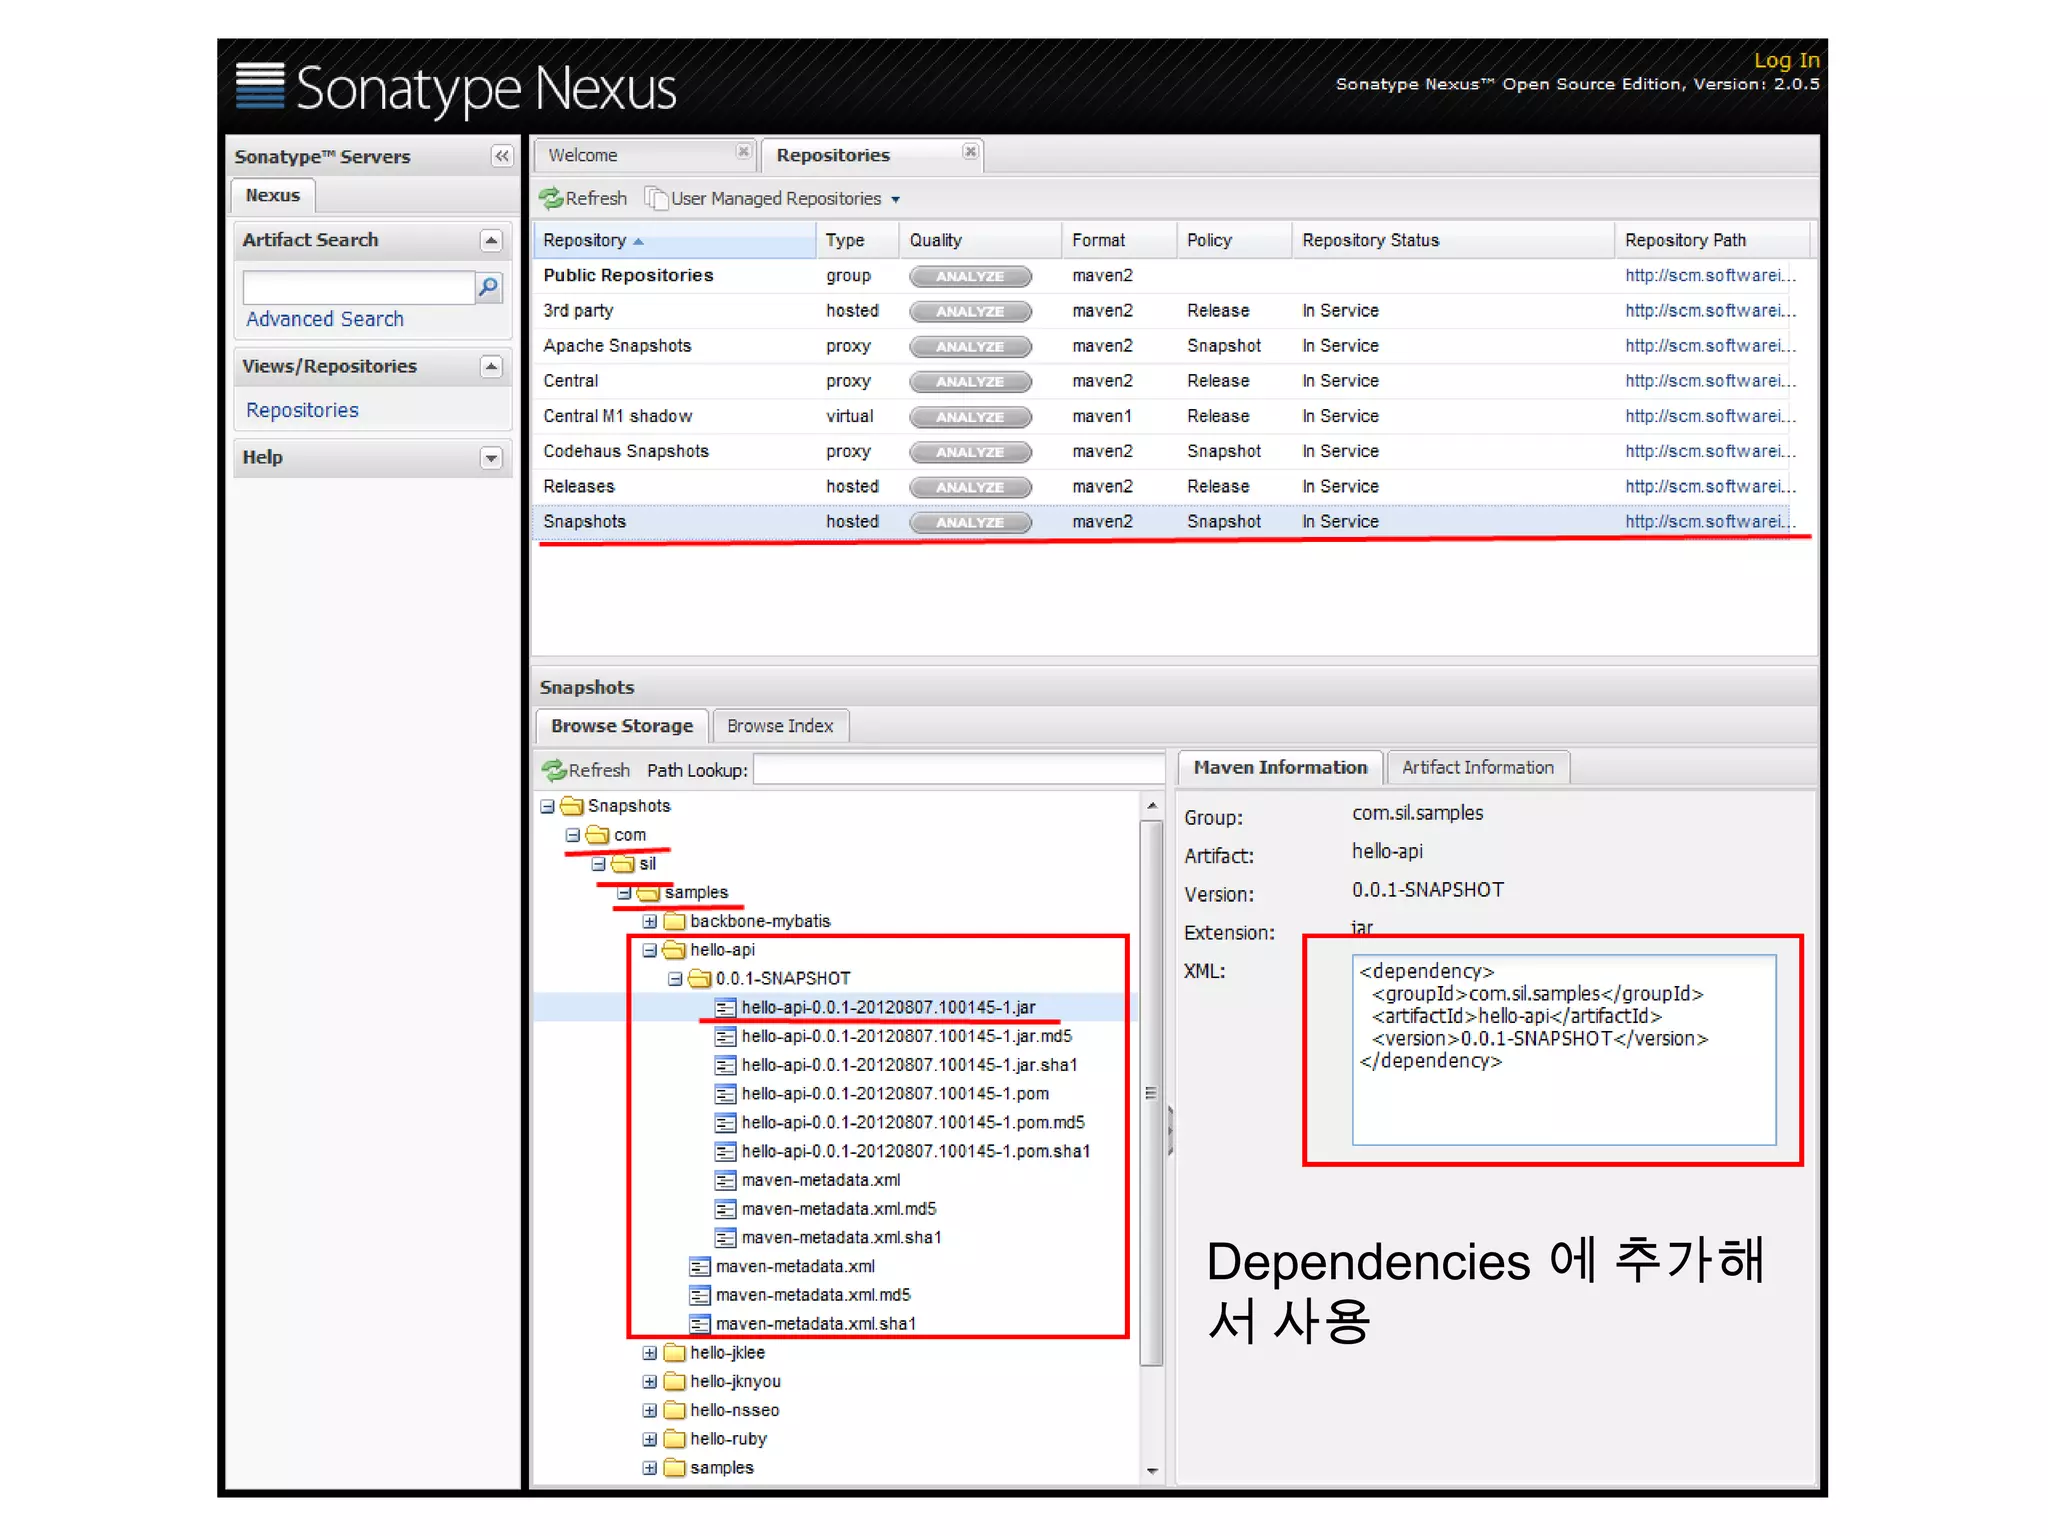Image resolution: width=2048 pixels, height=1536 pixels.
Task: Open the Artifact Information tab
Action: click(x=1477, y=767)
